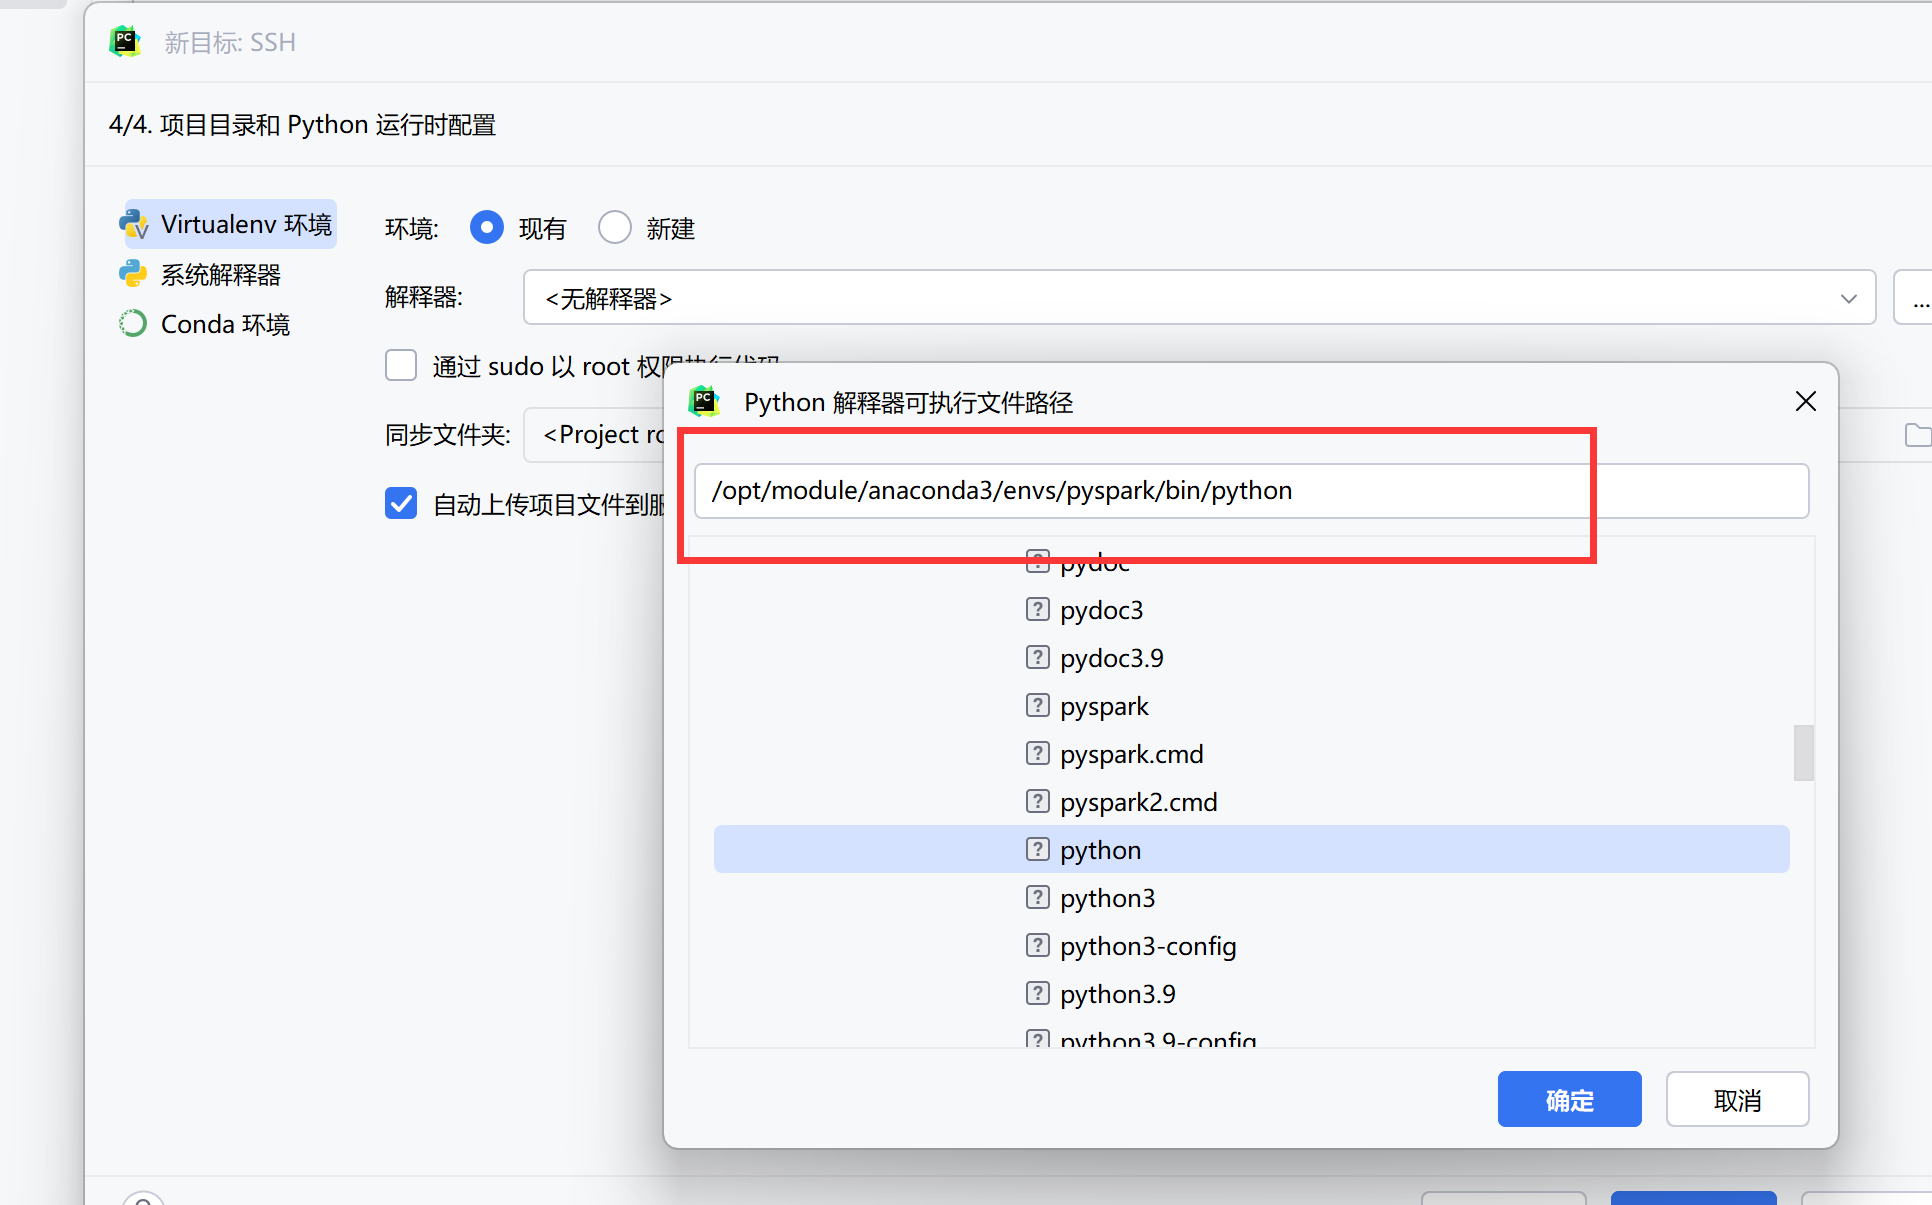The height and width of the screenshot is (1205, 1932).
Task: Select the new environment (新建) radio button
Action: click(615, 228)
